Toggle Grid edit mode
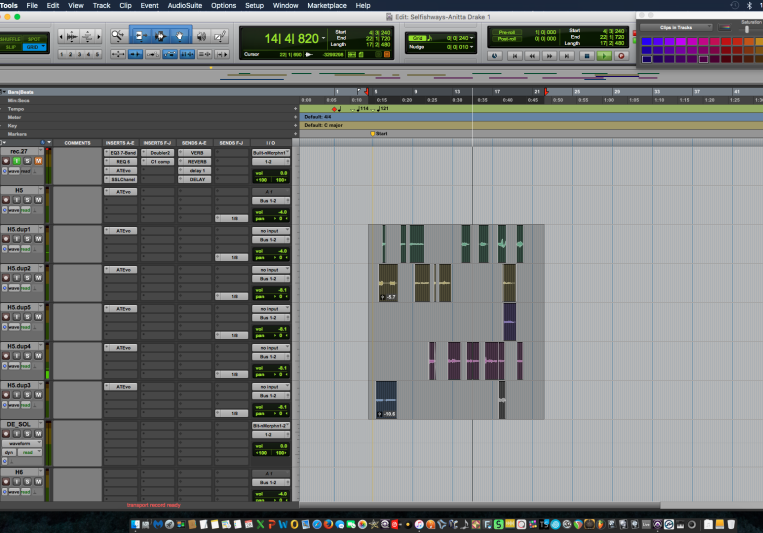763x533 pixels. point(34,47)
